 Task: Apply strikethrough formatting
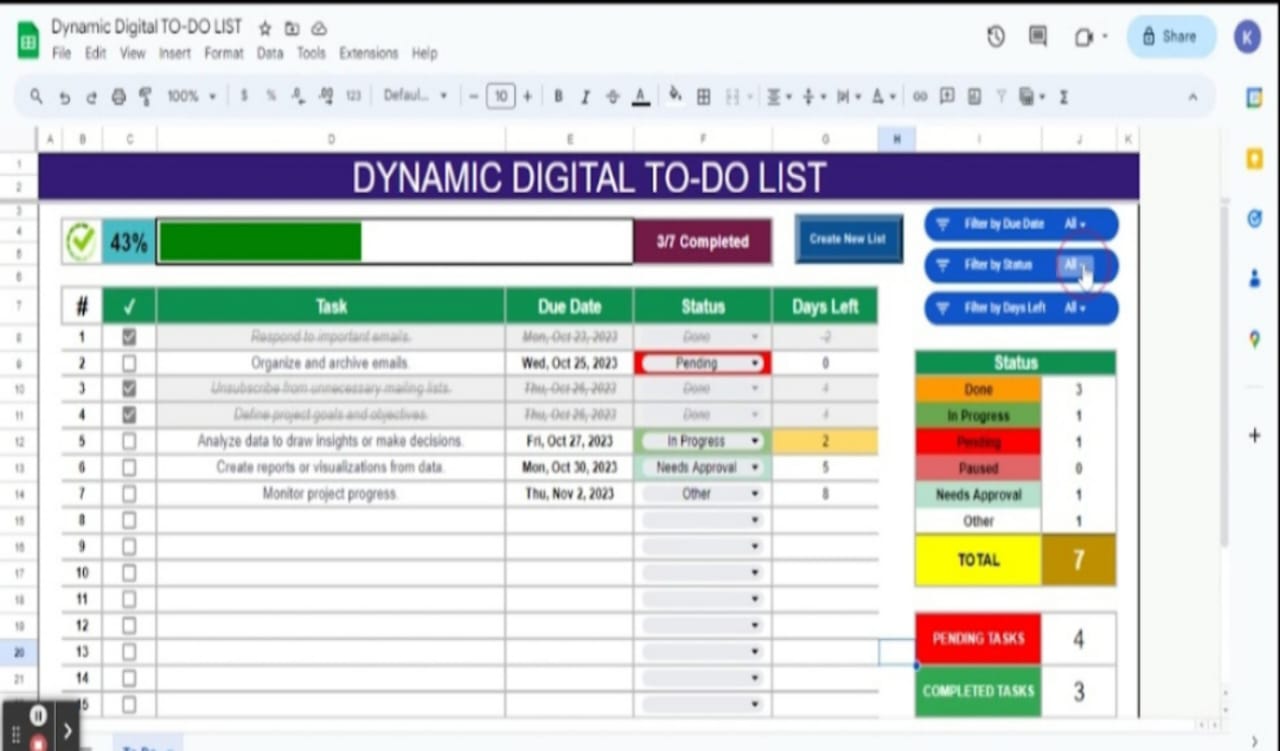tap(613, 97)
